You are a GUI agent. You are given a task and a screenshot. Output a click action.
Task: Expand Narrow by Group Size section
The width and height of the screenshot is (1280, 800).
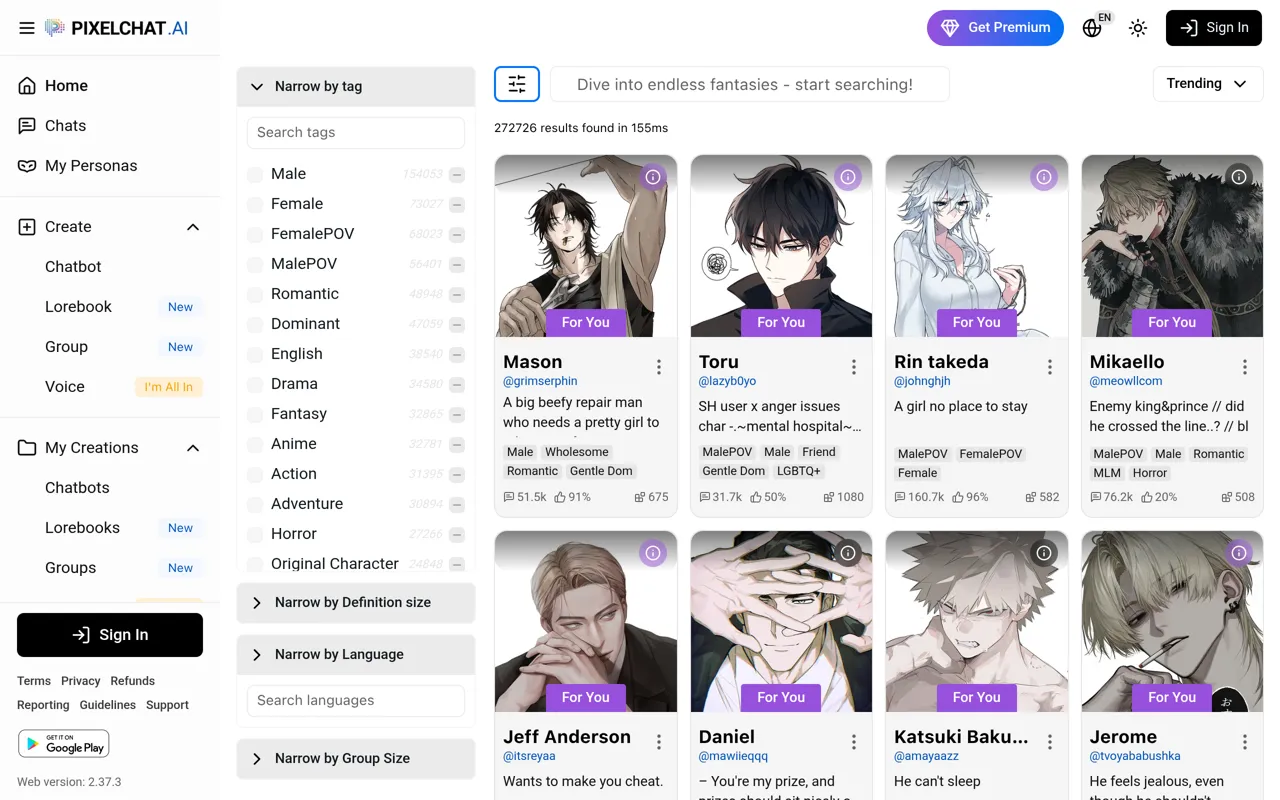(356, 759)
